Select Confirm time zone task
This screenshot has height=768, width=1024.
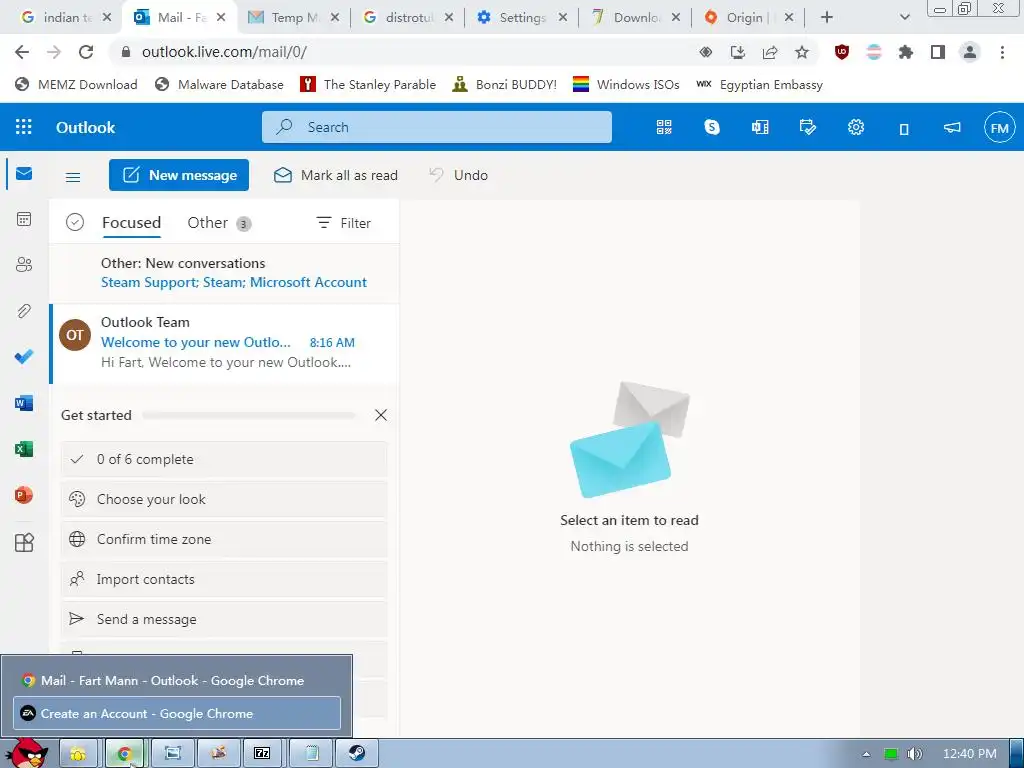click(224, 539)
